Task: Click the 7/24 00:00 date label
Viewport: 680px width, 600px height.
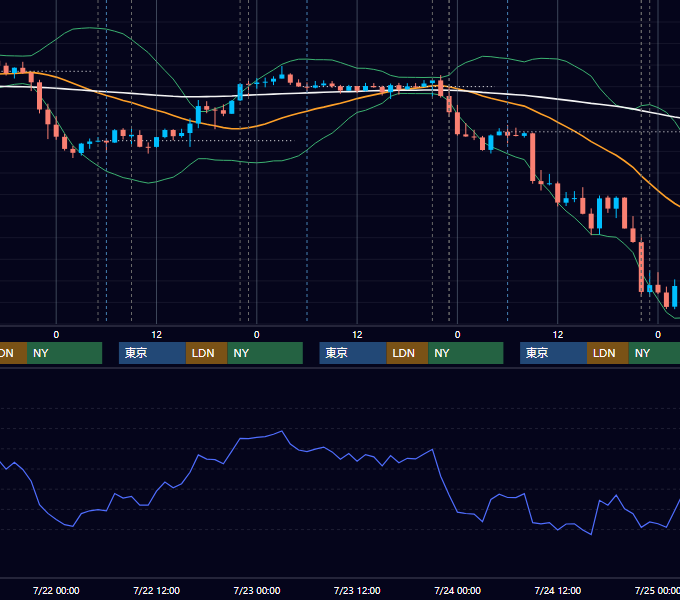Action: click(458, 590)
